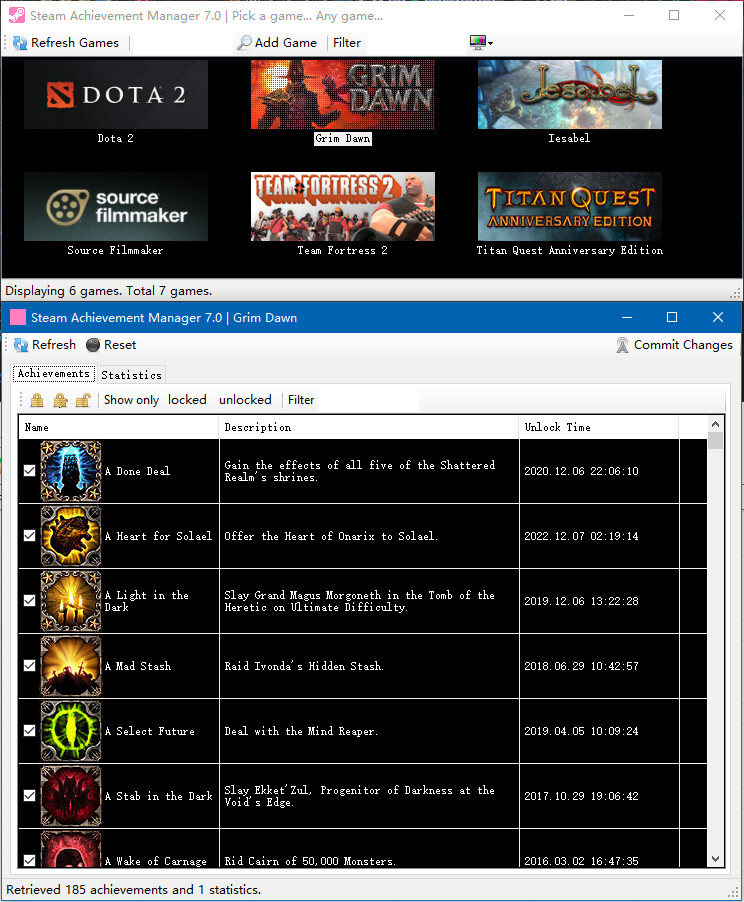Click the highlighted Grim Dawn label under its banner
This screenshot has width=744, height=902.
[x=342, y=139]
